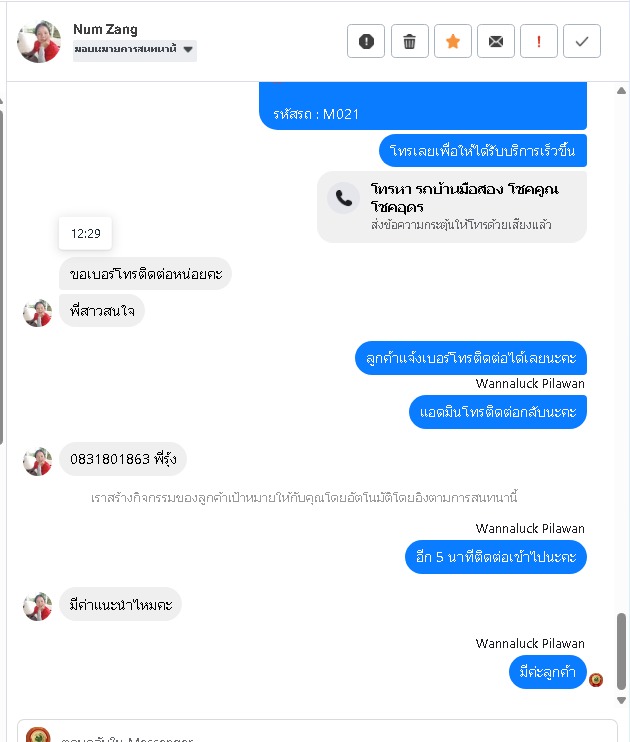The image size is (630, 742).
Task: Flag conversation with red exclamation icon
Action: [539, 41]
